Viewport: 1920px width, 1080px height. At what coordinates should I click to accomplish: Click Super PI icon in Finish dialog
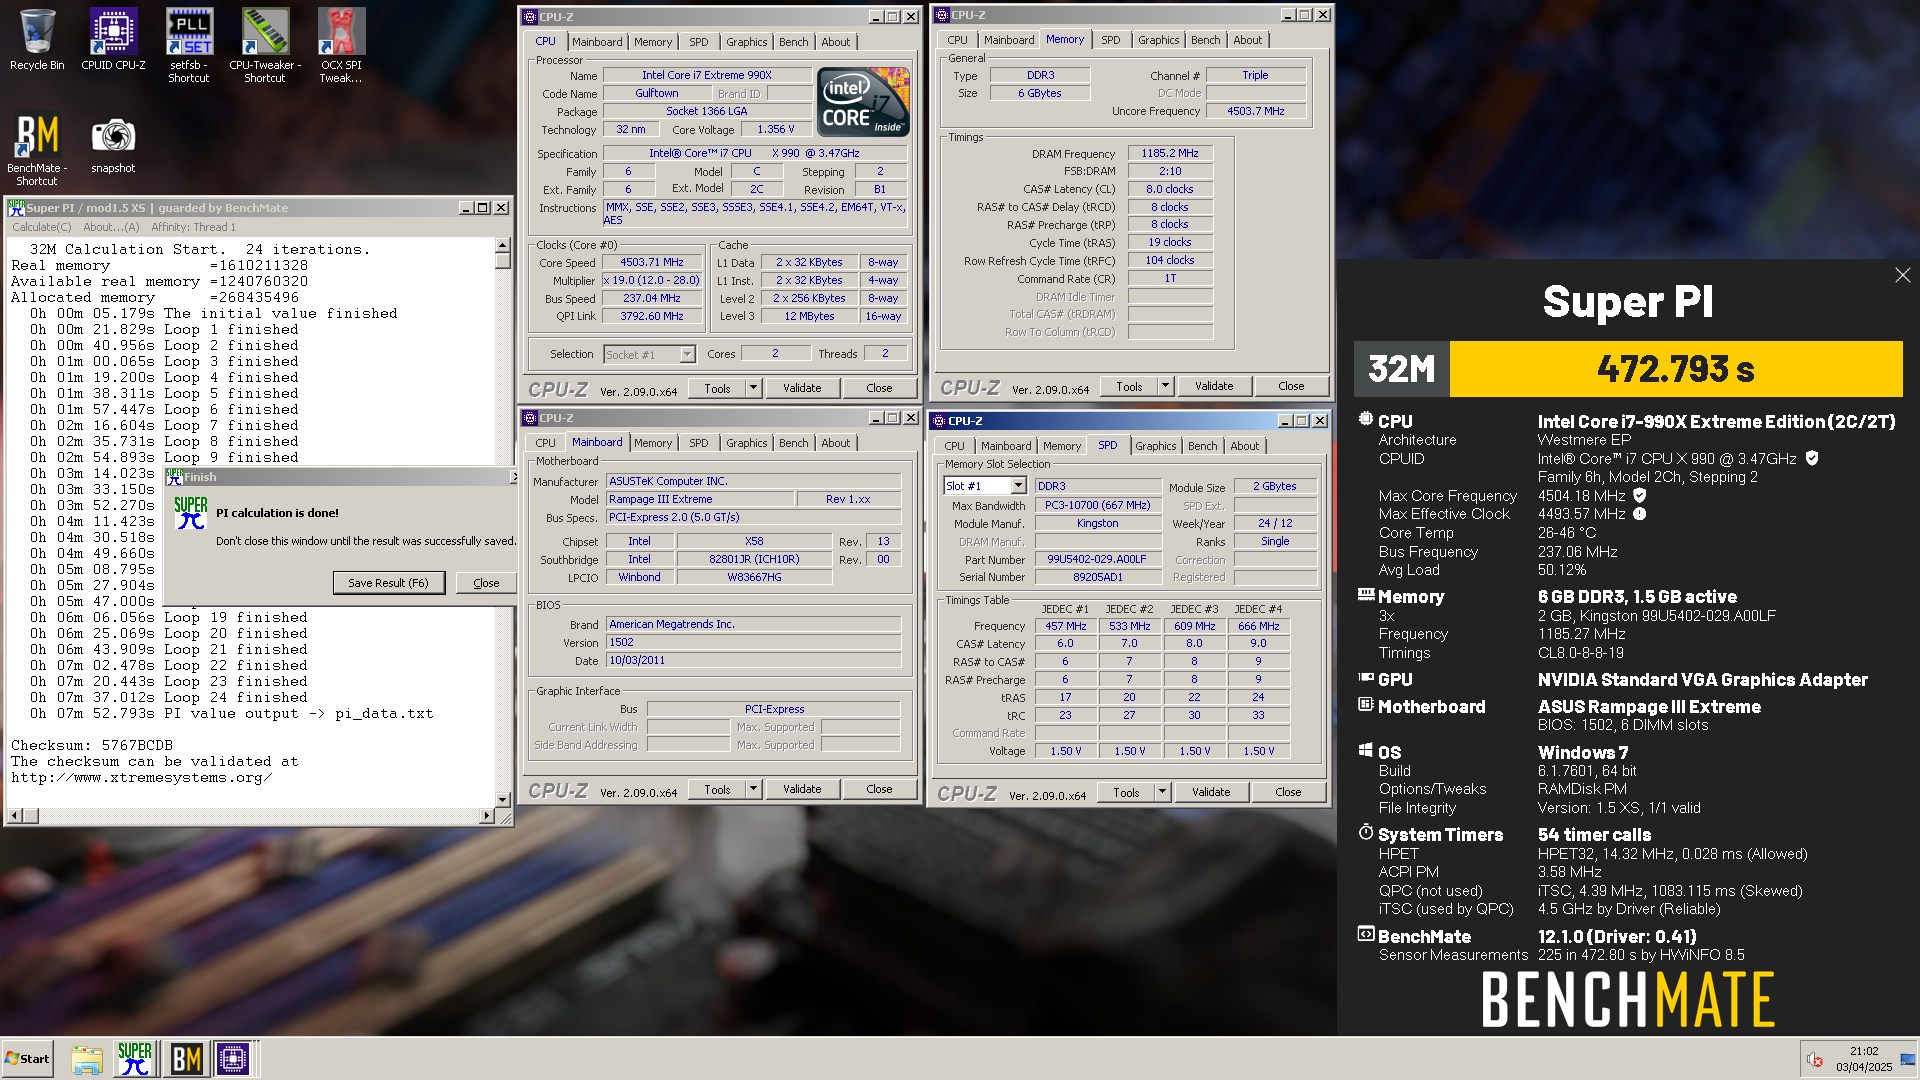(x=190, y=513)
